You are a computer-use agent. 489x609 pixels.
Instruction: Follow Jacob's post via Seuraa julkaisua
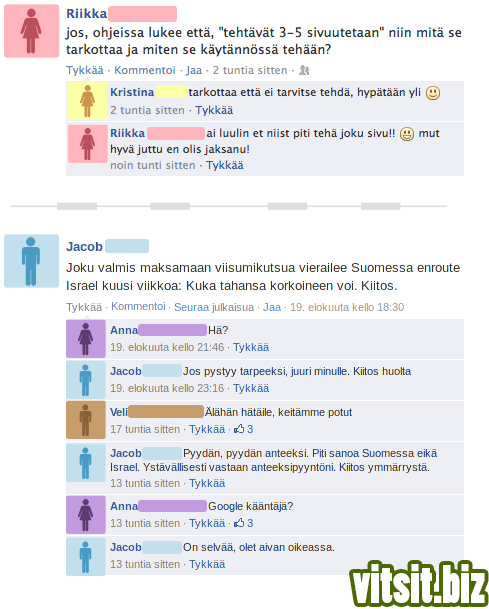pyautogui.click(x=214, y=307)
